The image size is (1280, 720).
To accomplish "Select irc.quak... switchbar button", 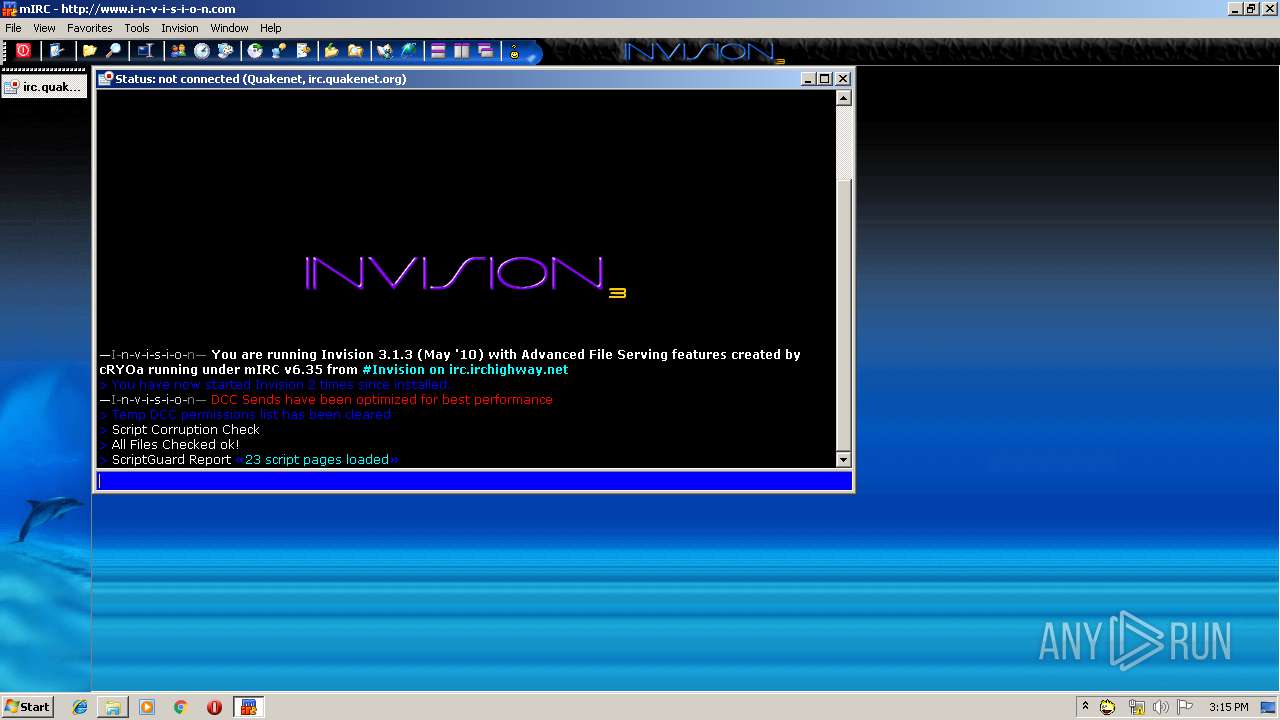I will [44, 87].
